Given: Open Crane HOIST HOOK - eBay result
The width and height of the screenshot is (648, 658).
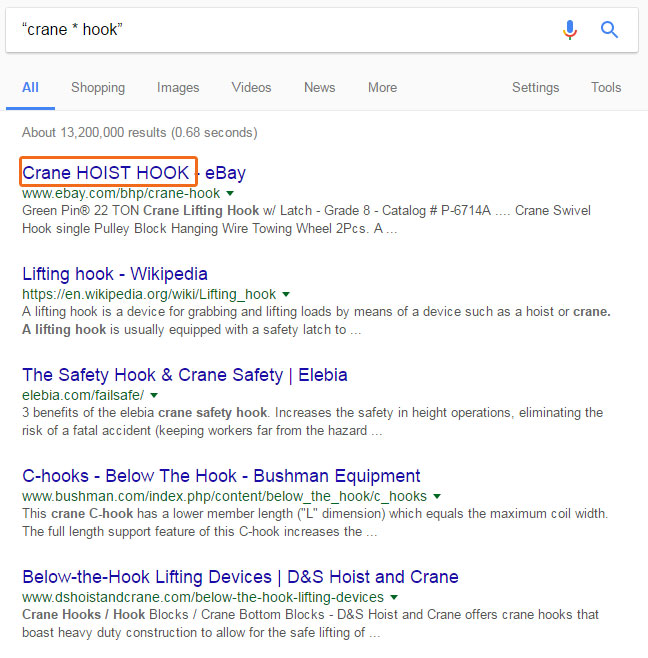Looking at the screenshot, I should click(134, 172).
